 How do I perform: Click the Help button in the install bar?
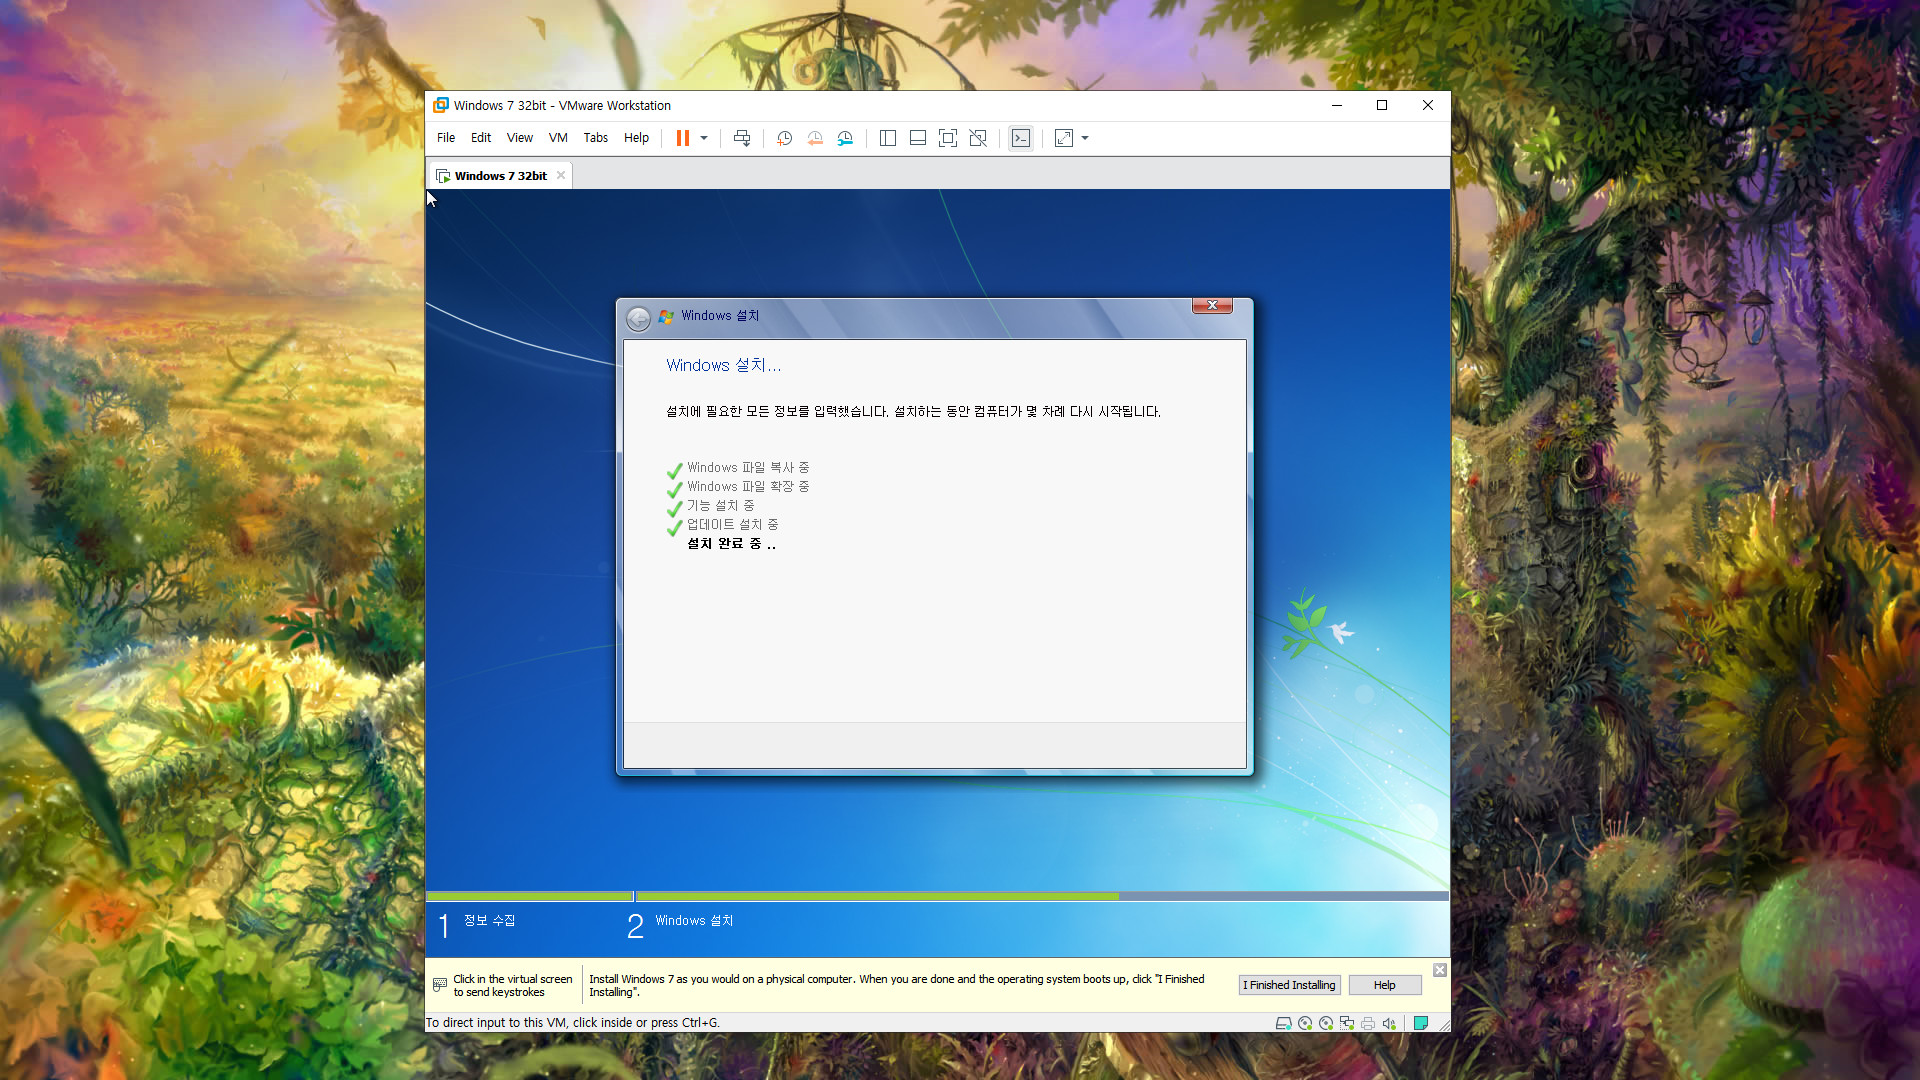1385,985
